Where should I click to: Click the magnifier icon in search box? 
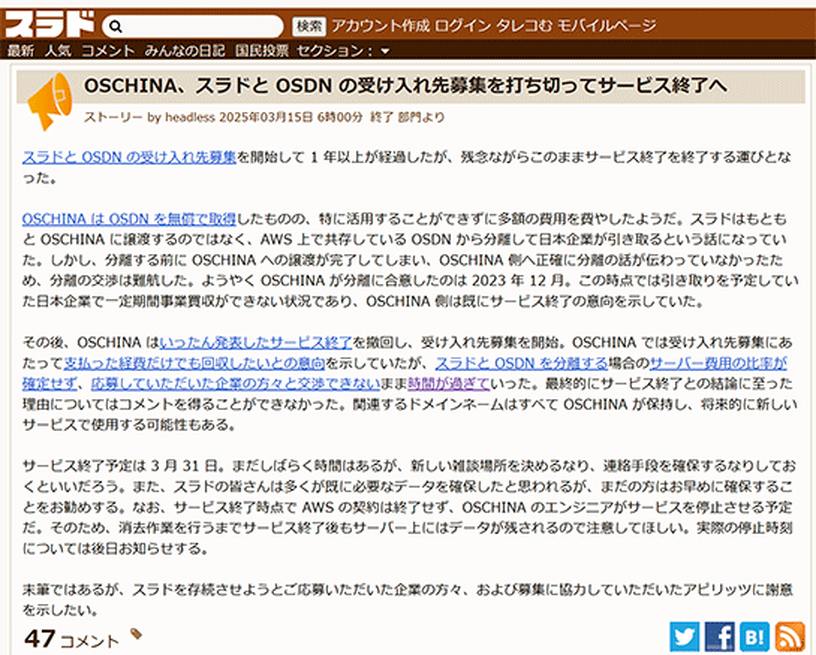point(116,27)
